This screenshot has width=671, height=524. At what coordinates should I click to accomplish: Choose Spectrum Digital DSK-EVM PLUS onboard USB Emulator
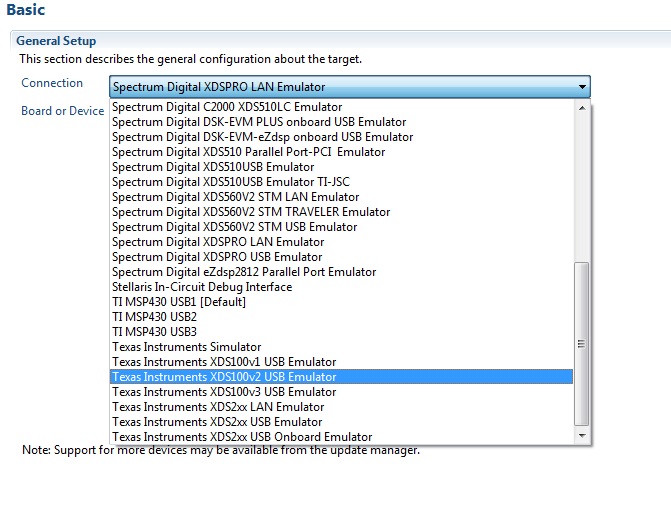pos(341,122)
